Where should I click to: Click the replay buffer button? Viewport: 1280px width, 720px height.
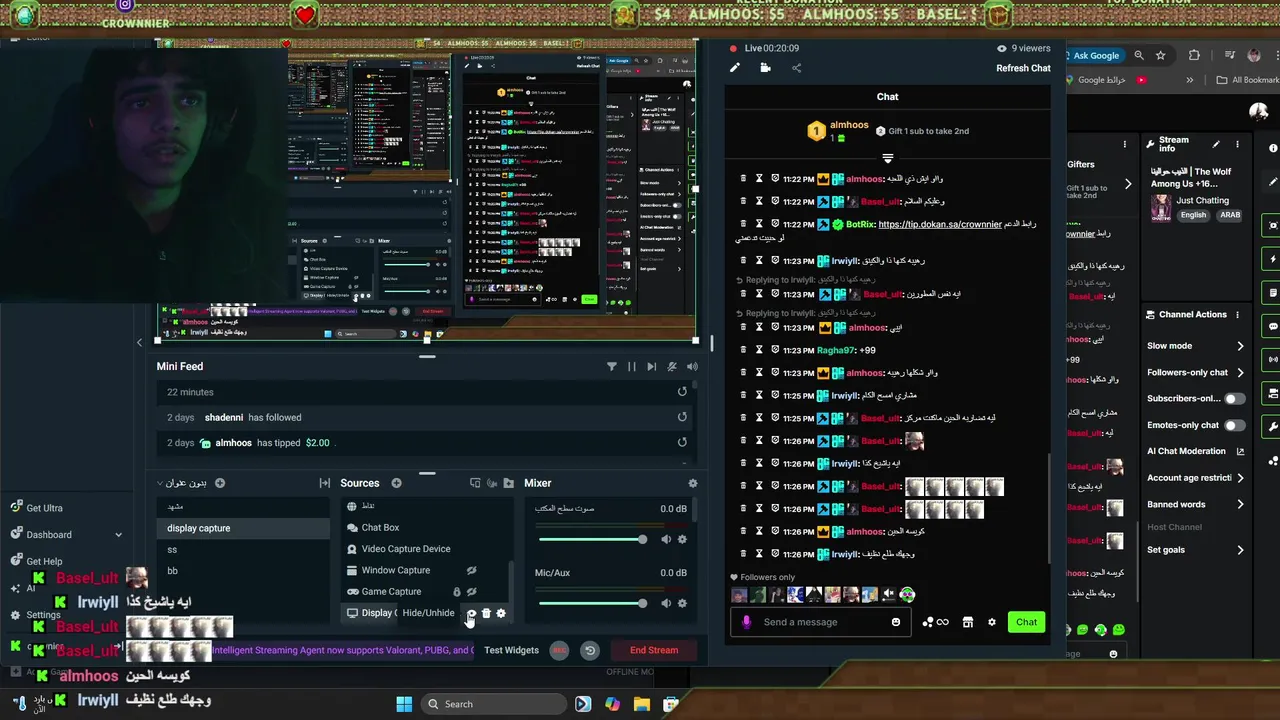[590, 650]
